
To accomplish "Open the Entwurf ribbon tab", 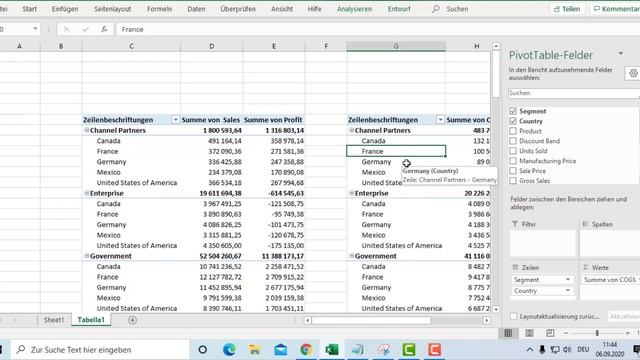I will pos(399,9).
